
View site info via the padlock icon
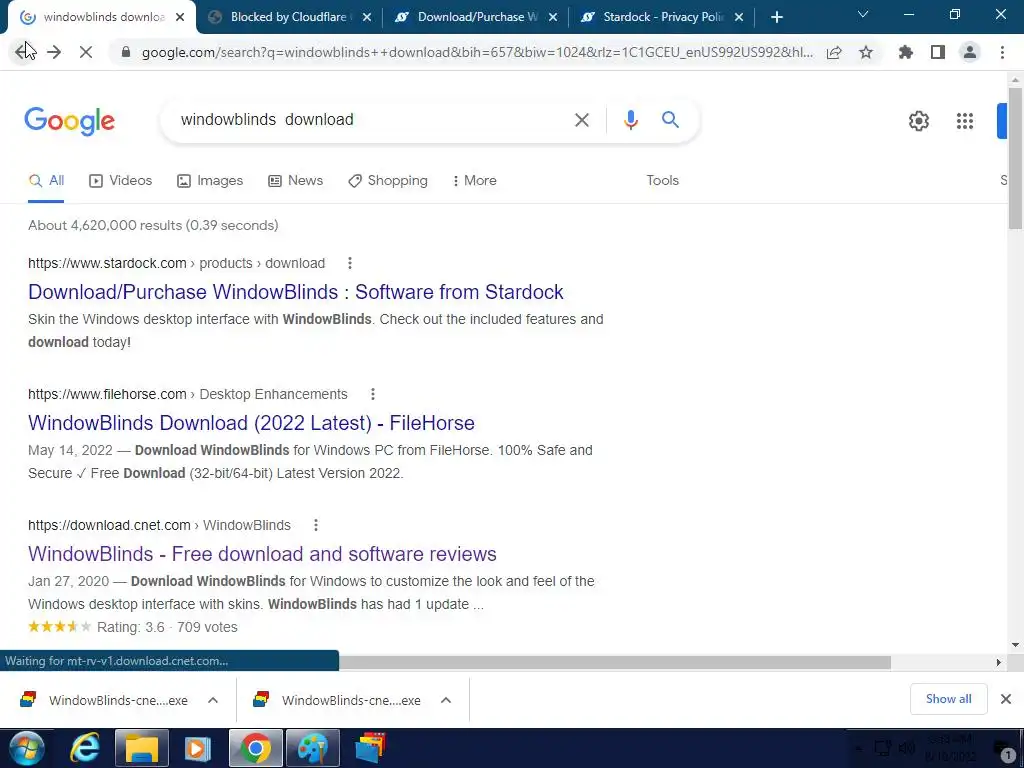pos(126,52)
